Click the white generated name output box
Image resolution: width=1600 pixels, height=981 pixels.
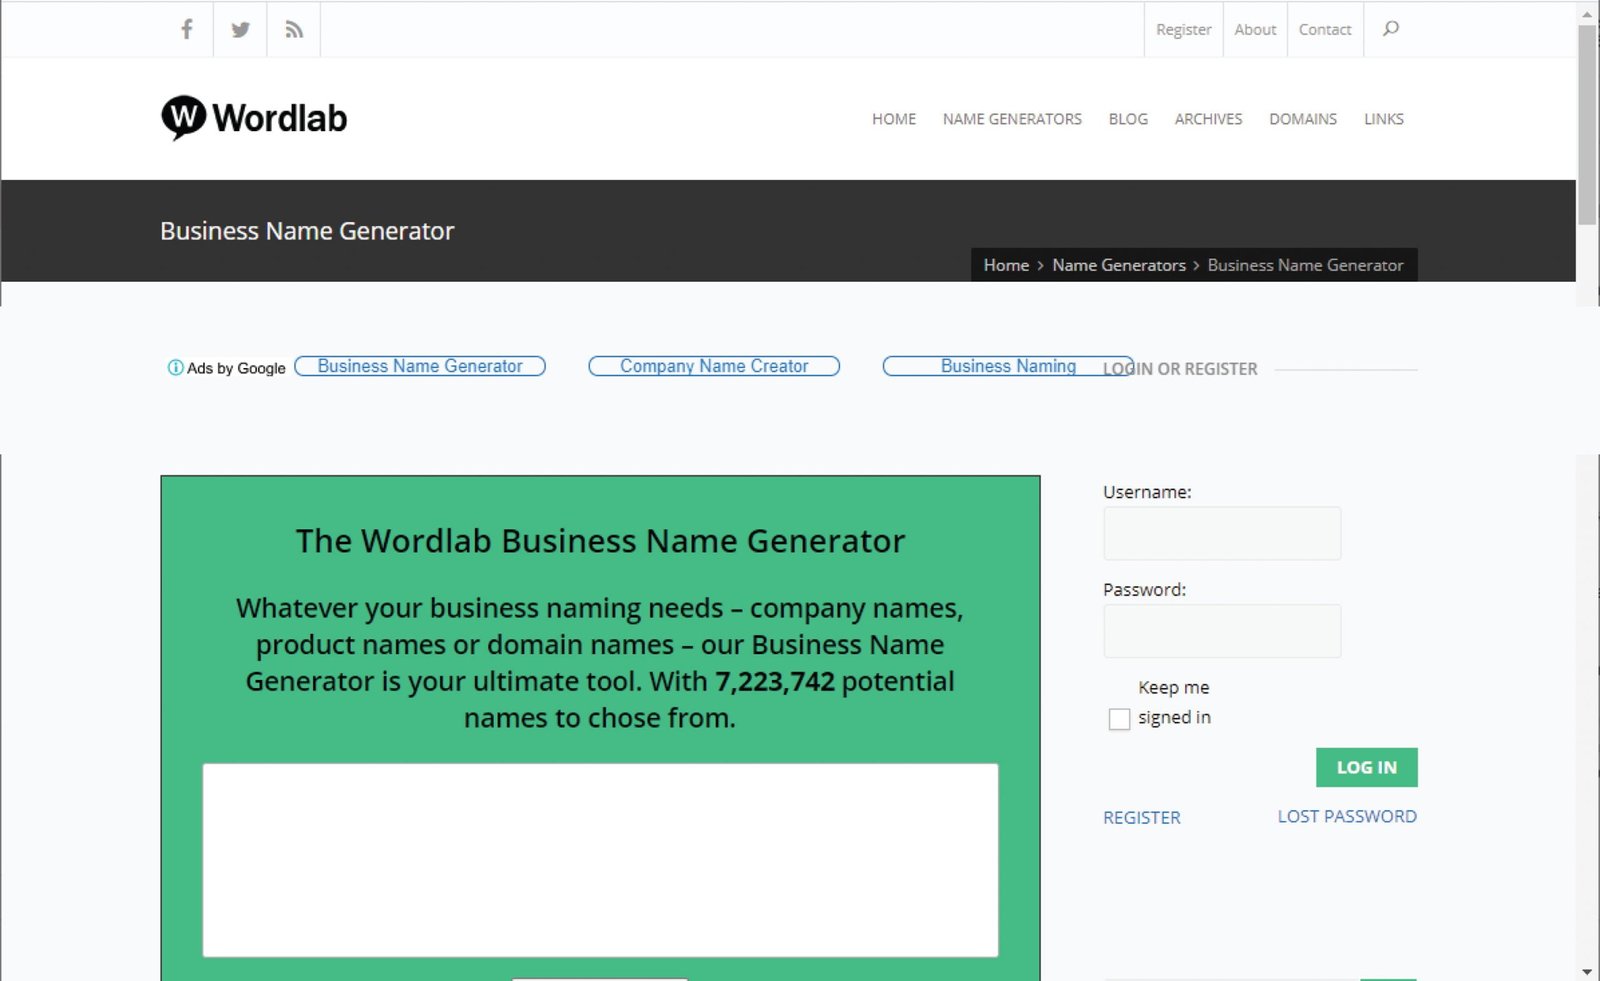pyautogui.click(x=600, y=860)
